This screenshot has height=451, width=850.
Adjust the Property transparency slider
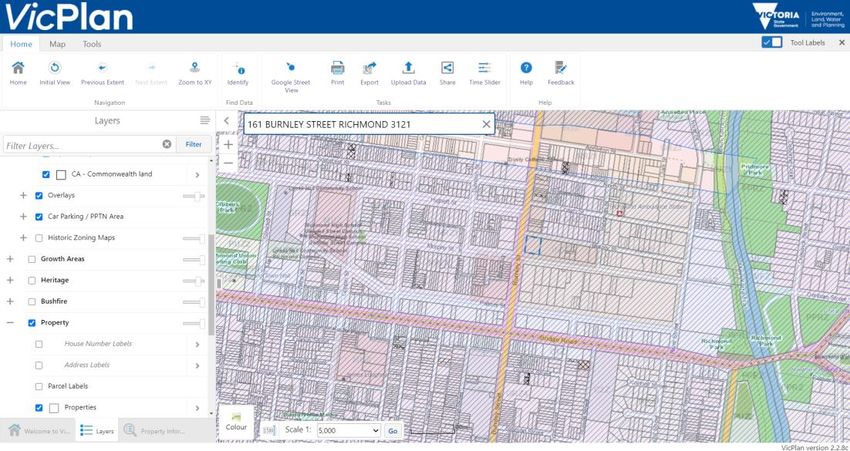point(194,323)
